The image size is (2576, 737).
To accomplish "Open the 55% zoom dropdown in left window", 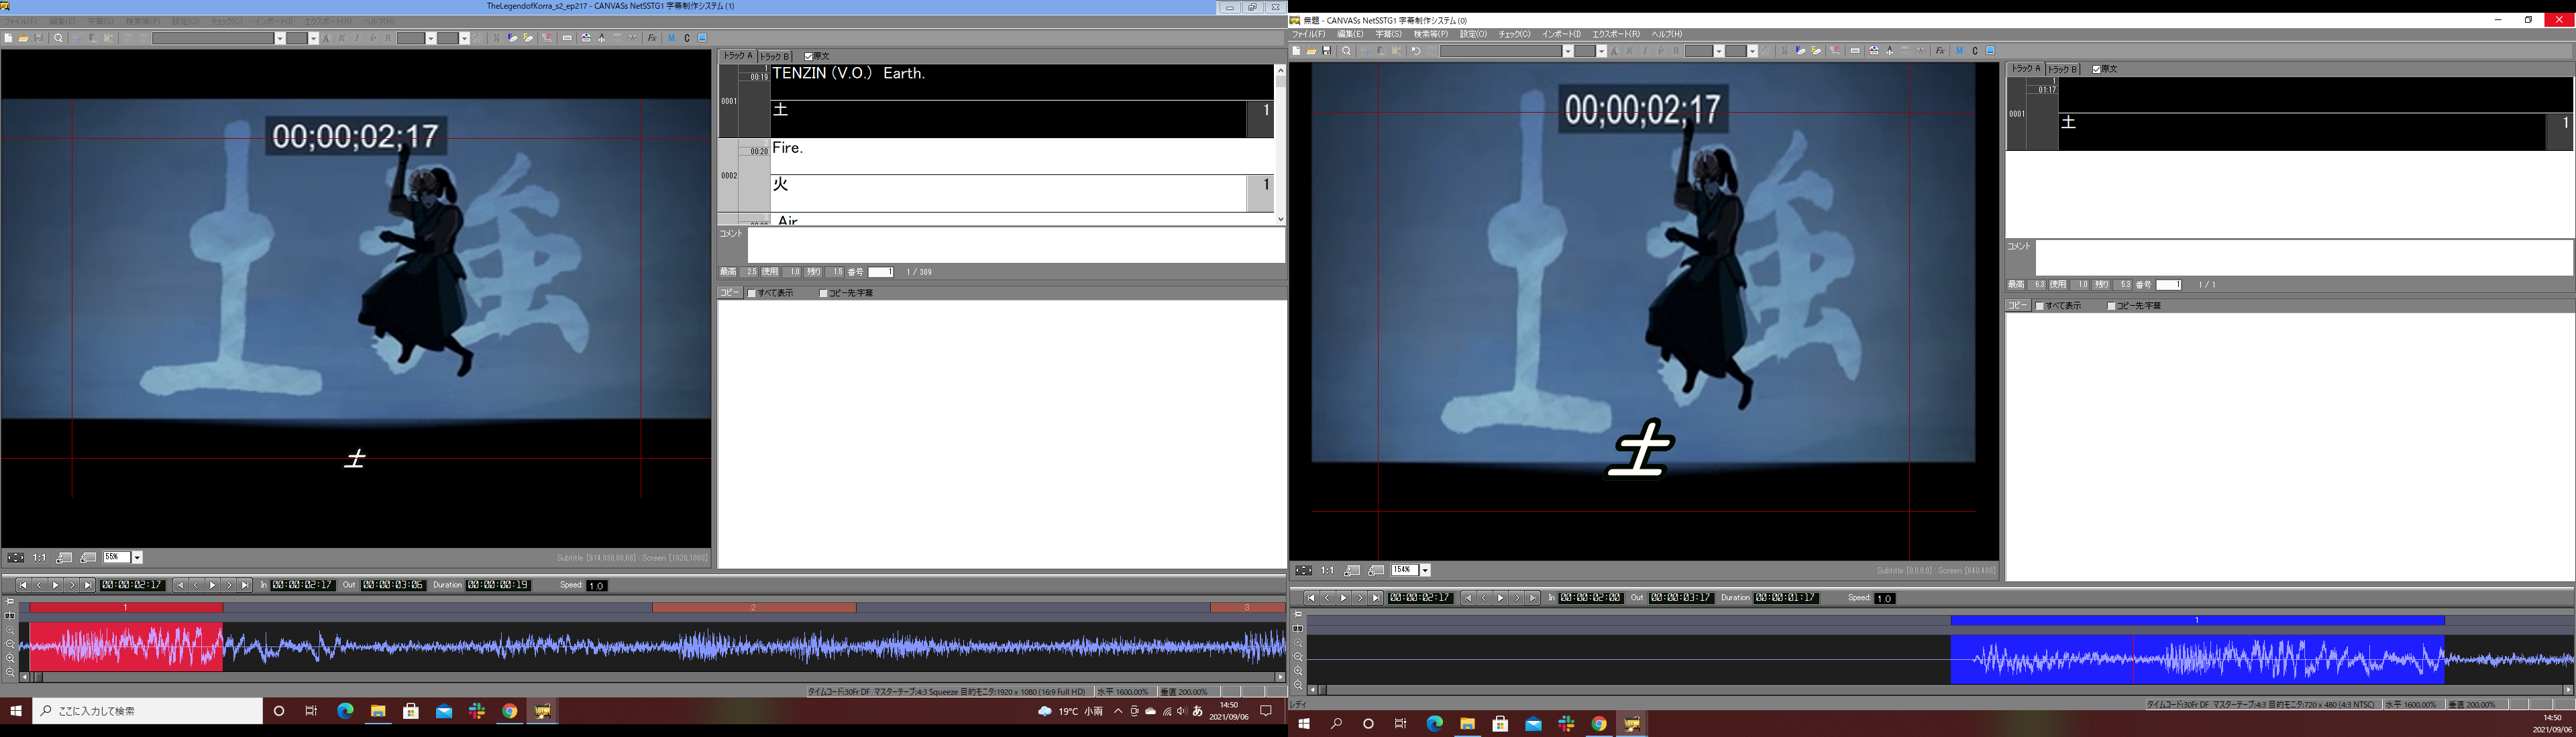I will pyautogui.click(x=137, y=558).
